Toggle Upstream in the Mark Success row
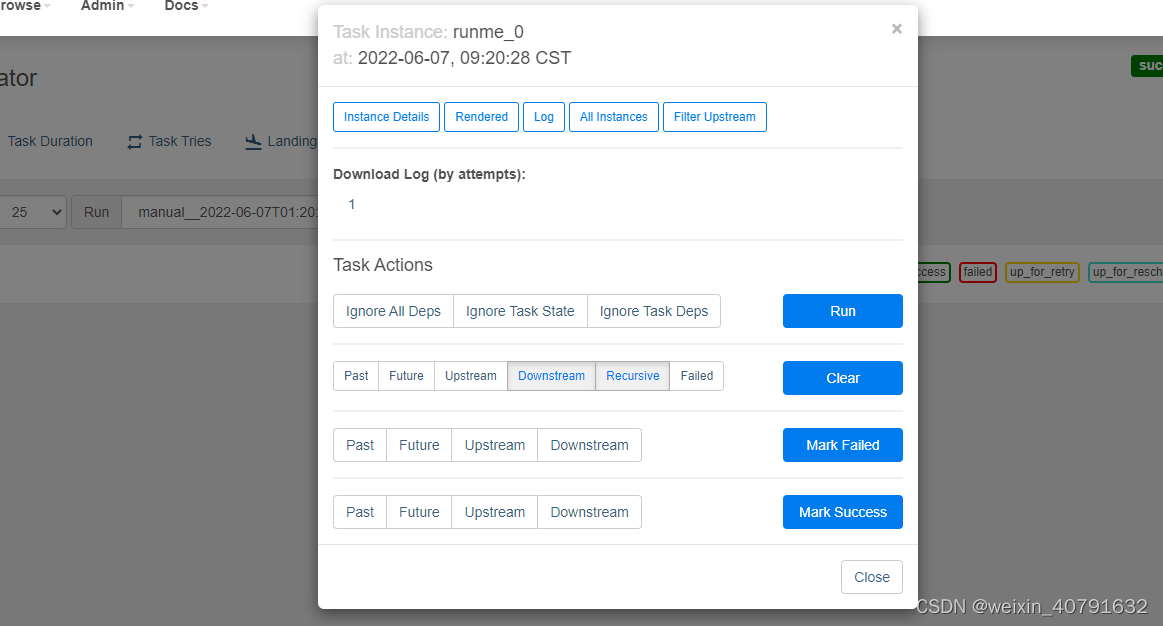The image size is (1163, 626). [x=495, y=512]
